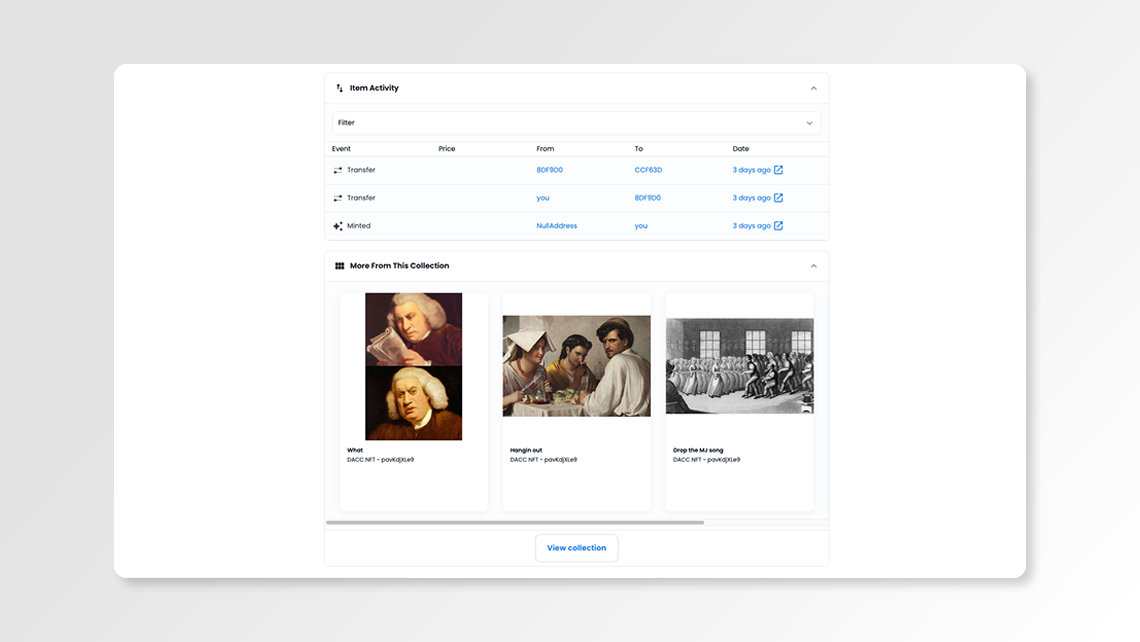Click the 'More From This Collection' heading

coord(400,266)
